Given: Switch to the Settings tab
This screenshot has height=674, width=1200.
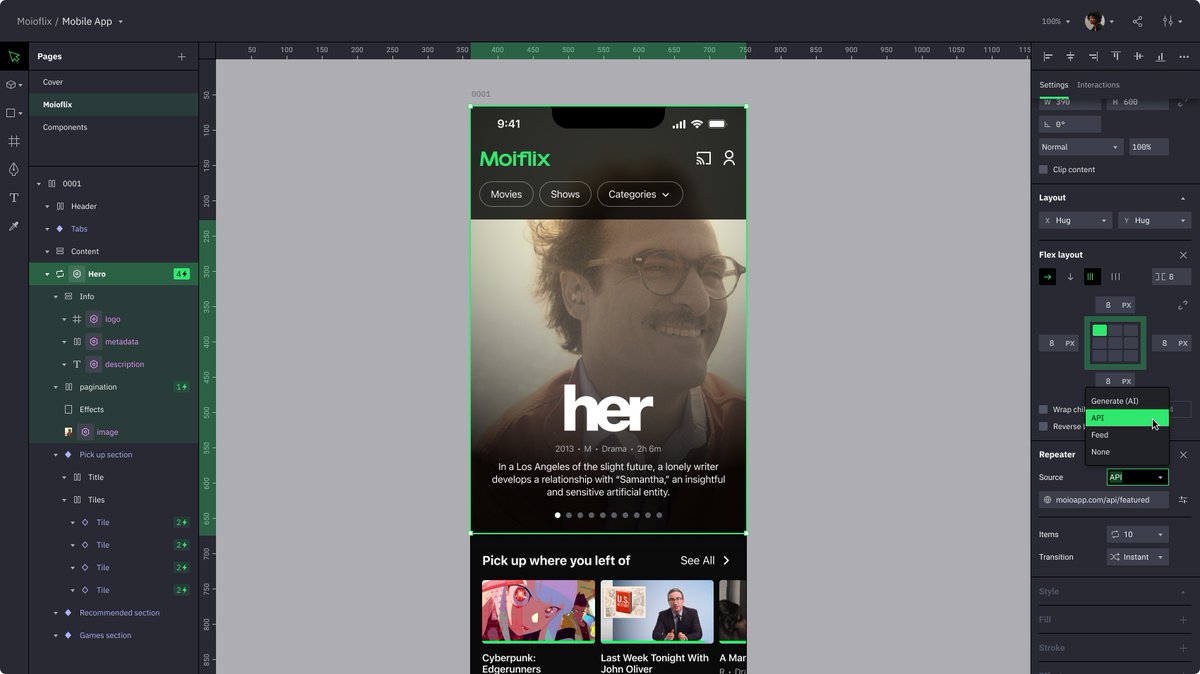Looking at the screenshot, I should [1053, 85].
